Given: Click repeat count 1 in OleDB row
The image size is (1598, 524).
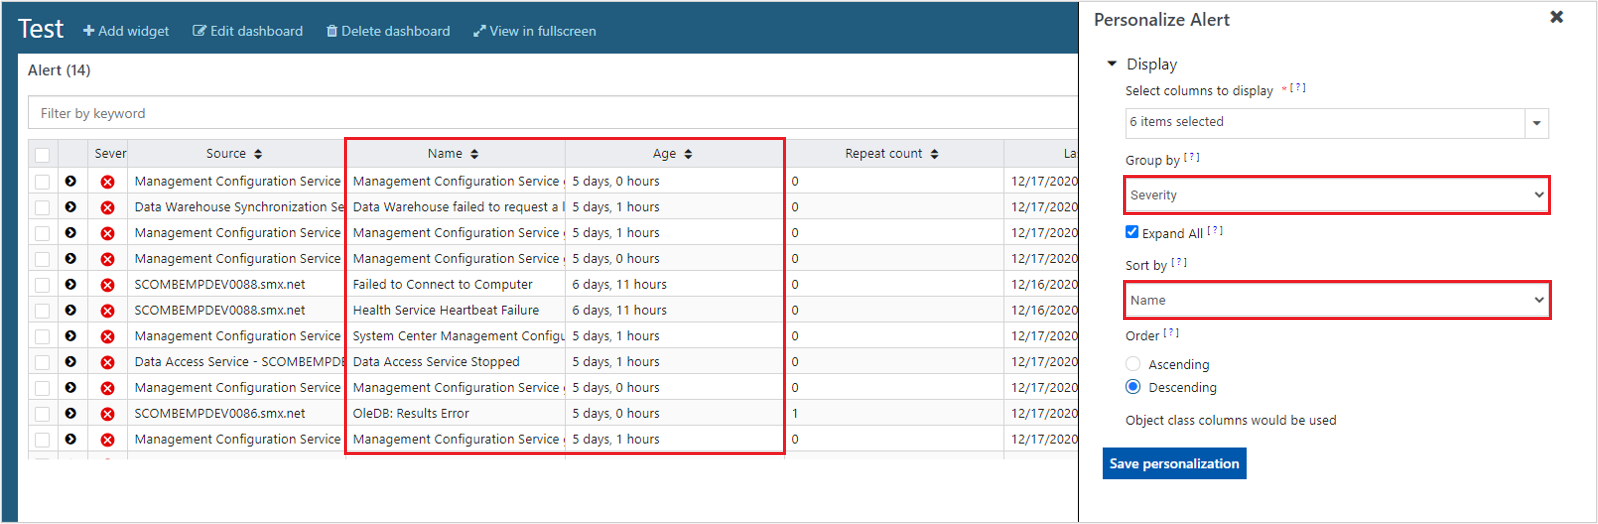Looking at the screenshot, I should [795, 414].
